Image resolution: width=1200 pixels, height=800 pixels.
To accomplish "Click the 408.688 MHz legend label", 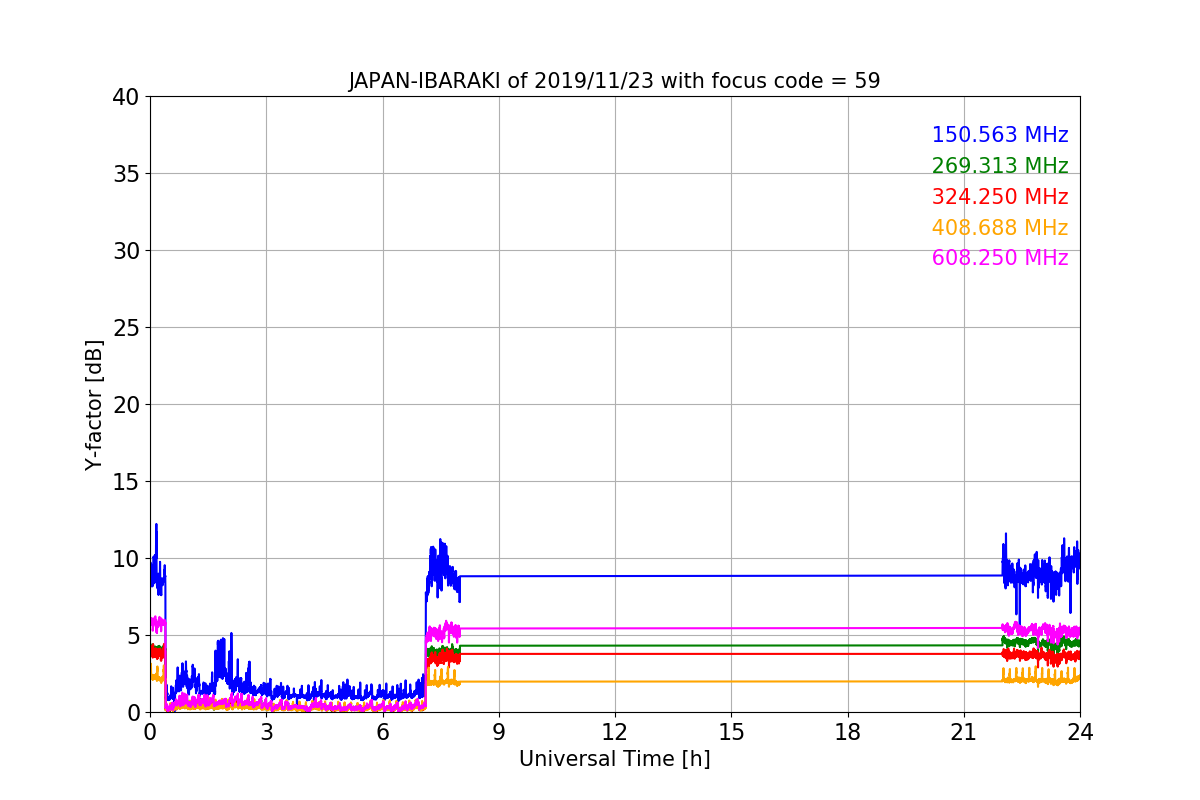I will [x=999, y=228].
